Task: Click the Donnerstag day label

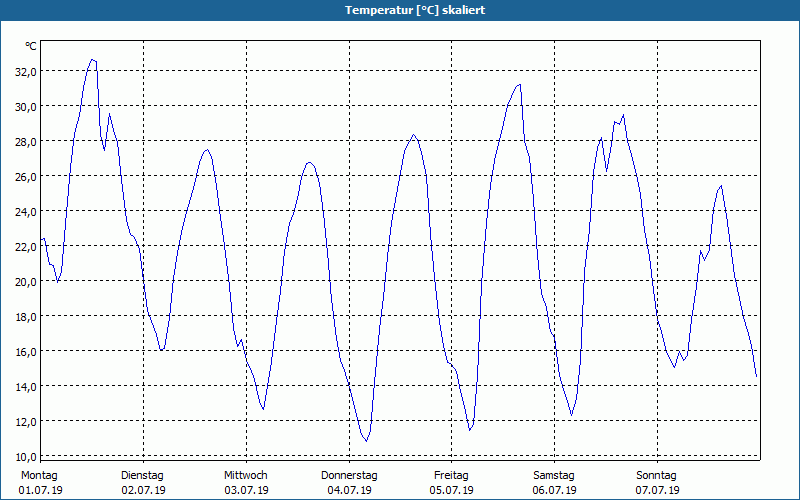Action: [x=349, y=476]
